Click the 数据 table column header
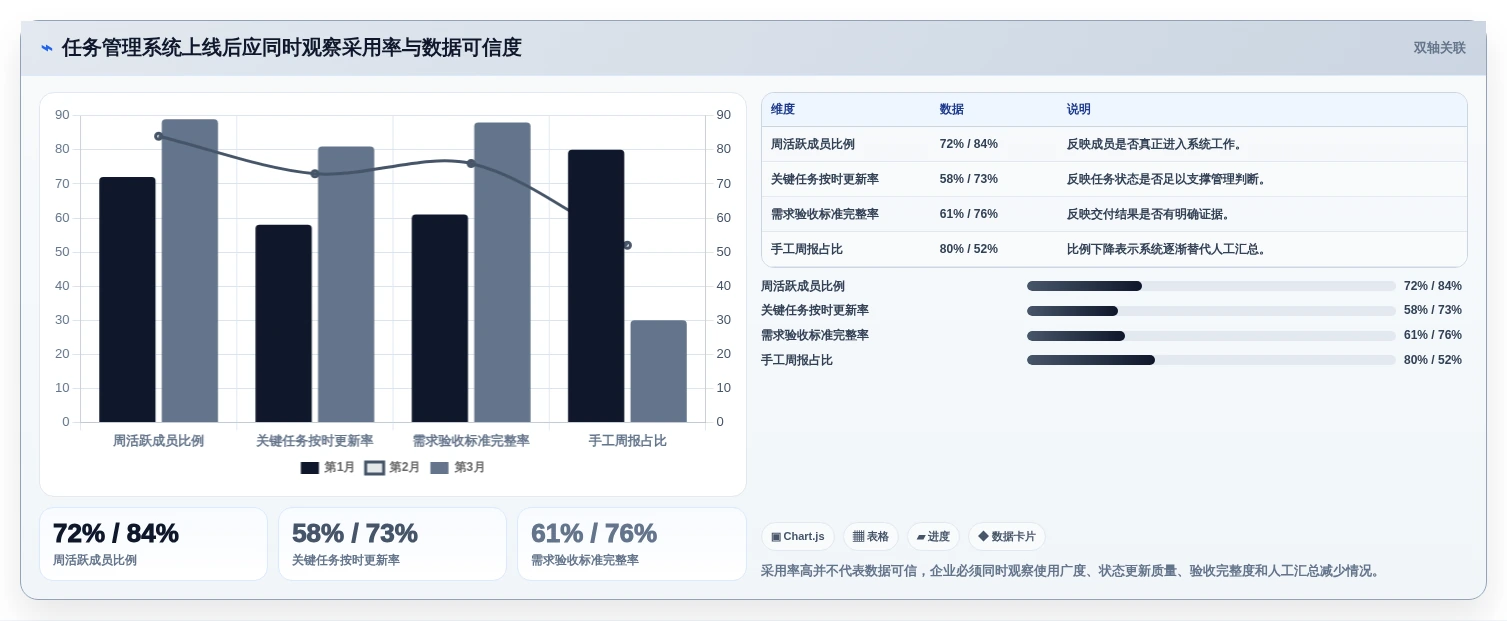 (x=952, y=109)
